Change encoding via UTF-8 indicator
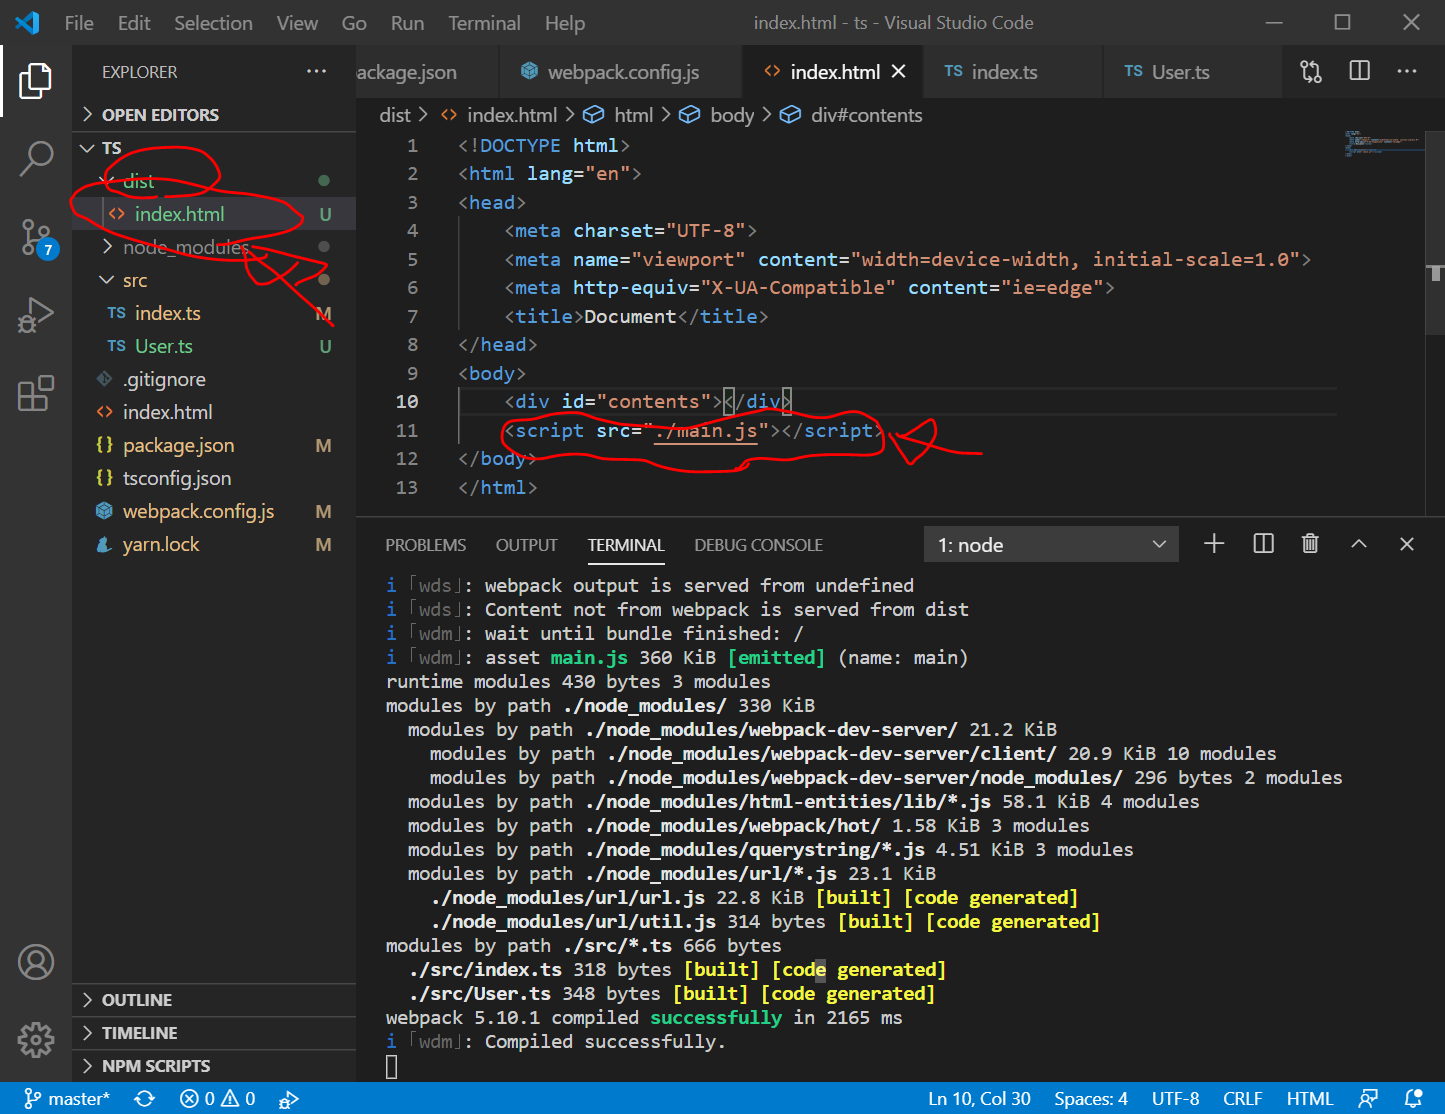This screenshot has width=1445, height=1114. click(x=1175, y=1099)
